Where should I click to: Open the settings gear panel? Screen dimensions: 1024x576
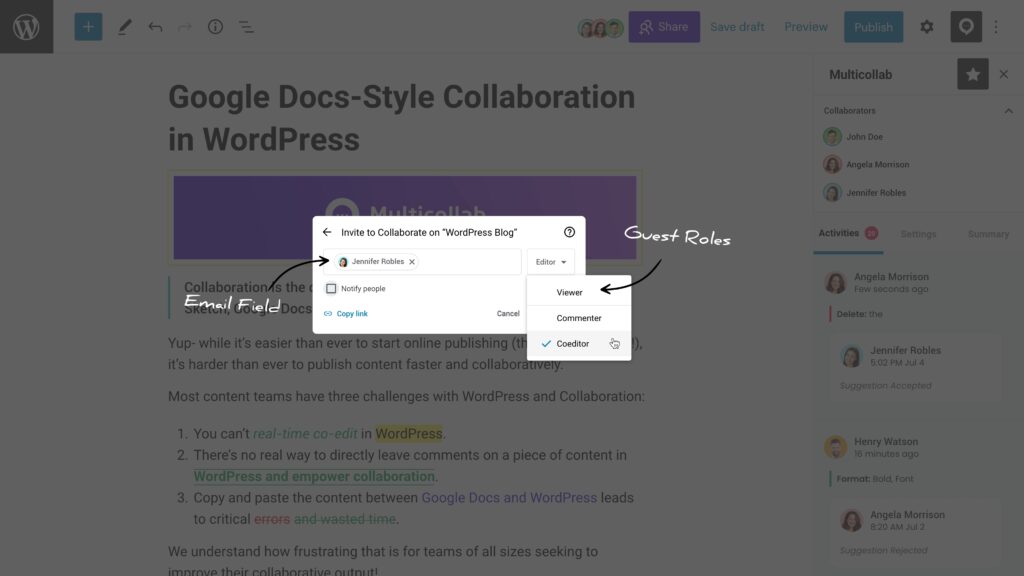coord(927,27)
